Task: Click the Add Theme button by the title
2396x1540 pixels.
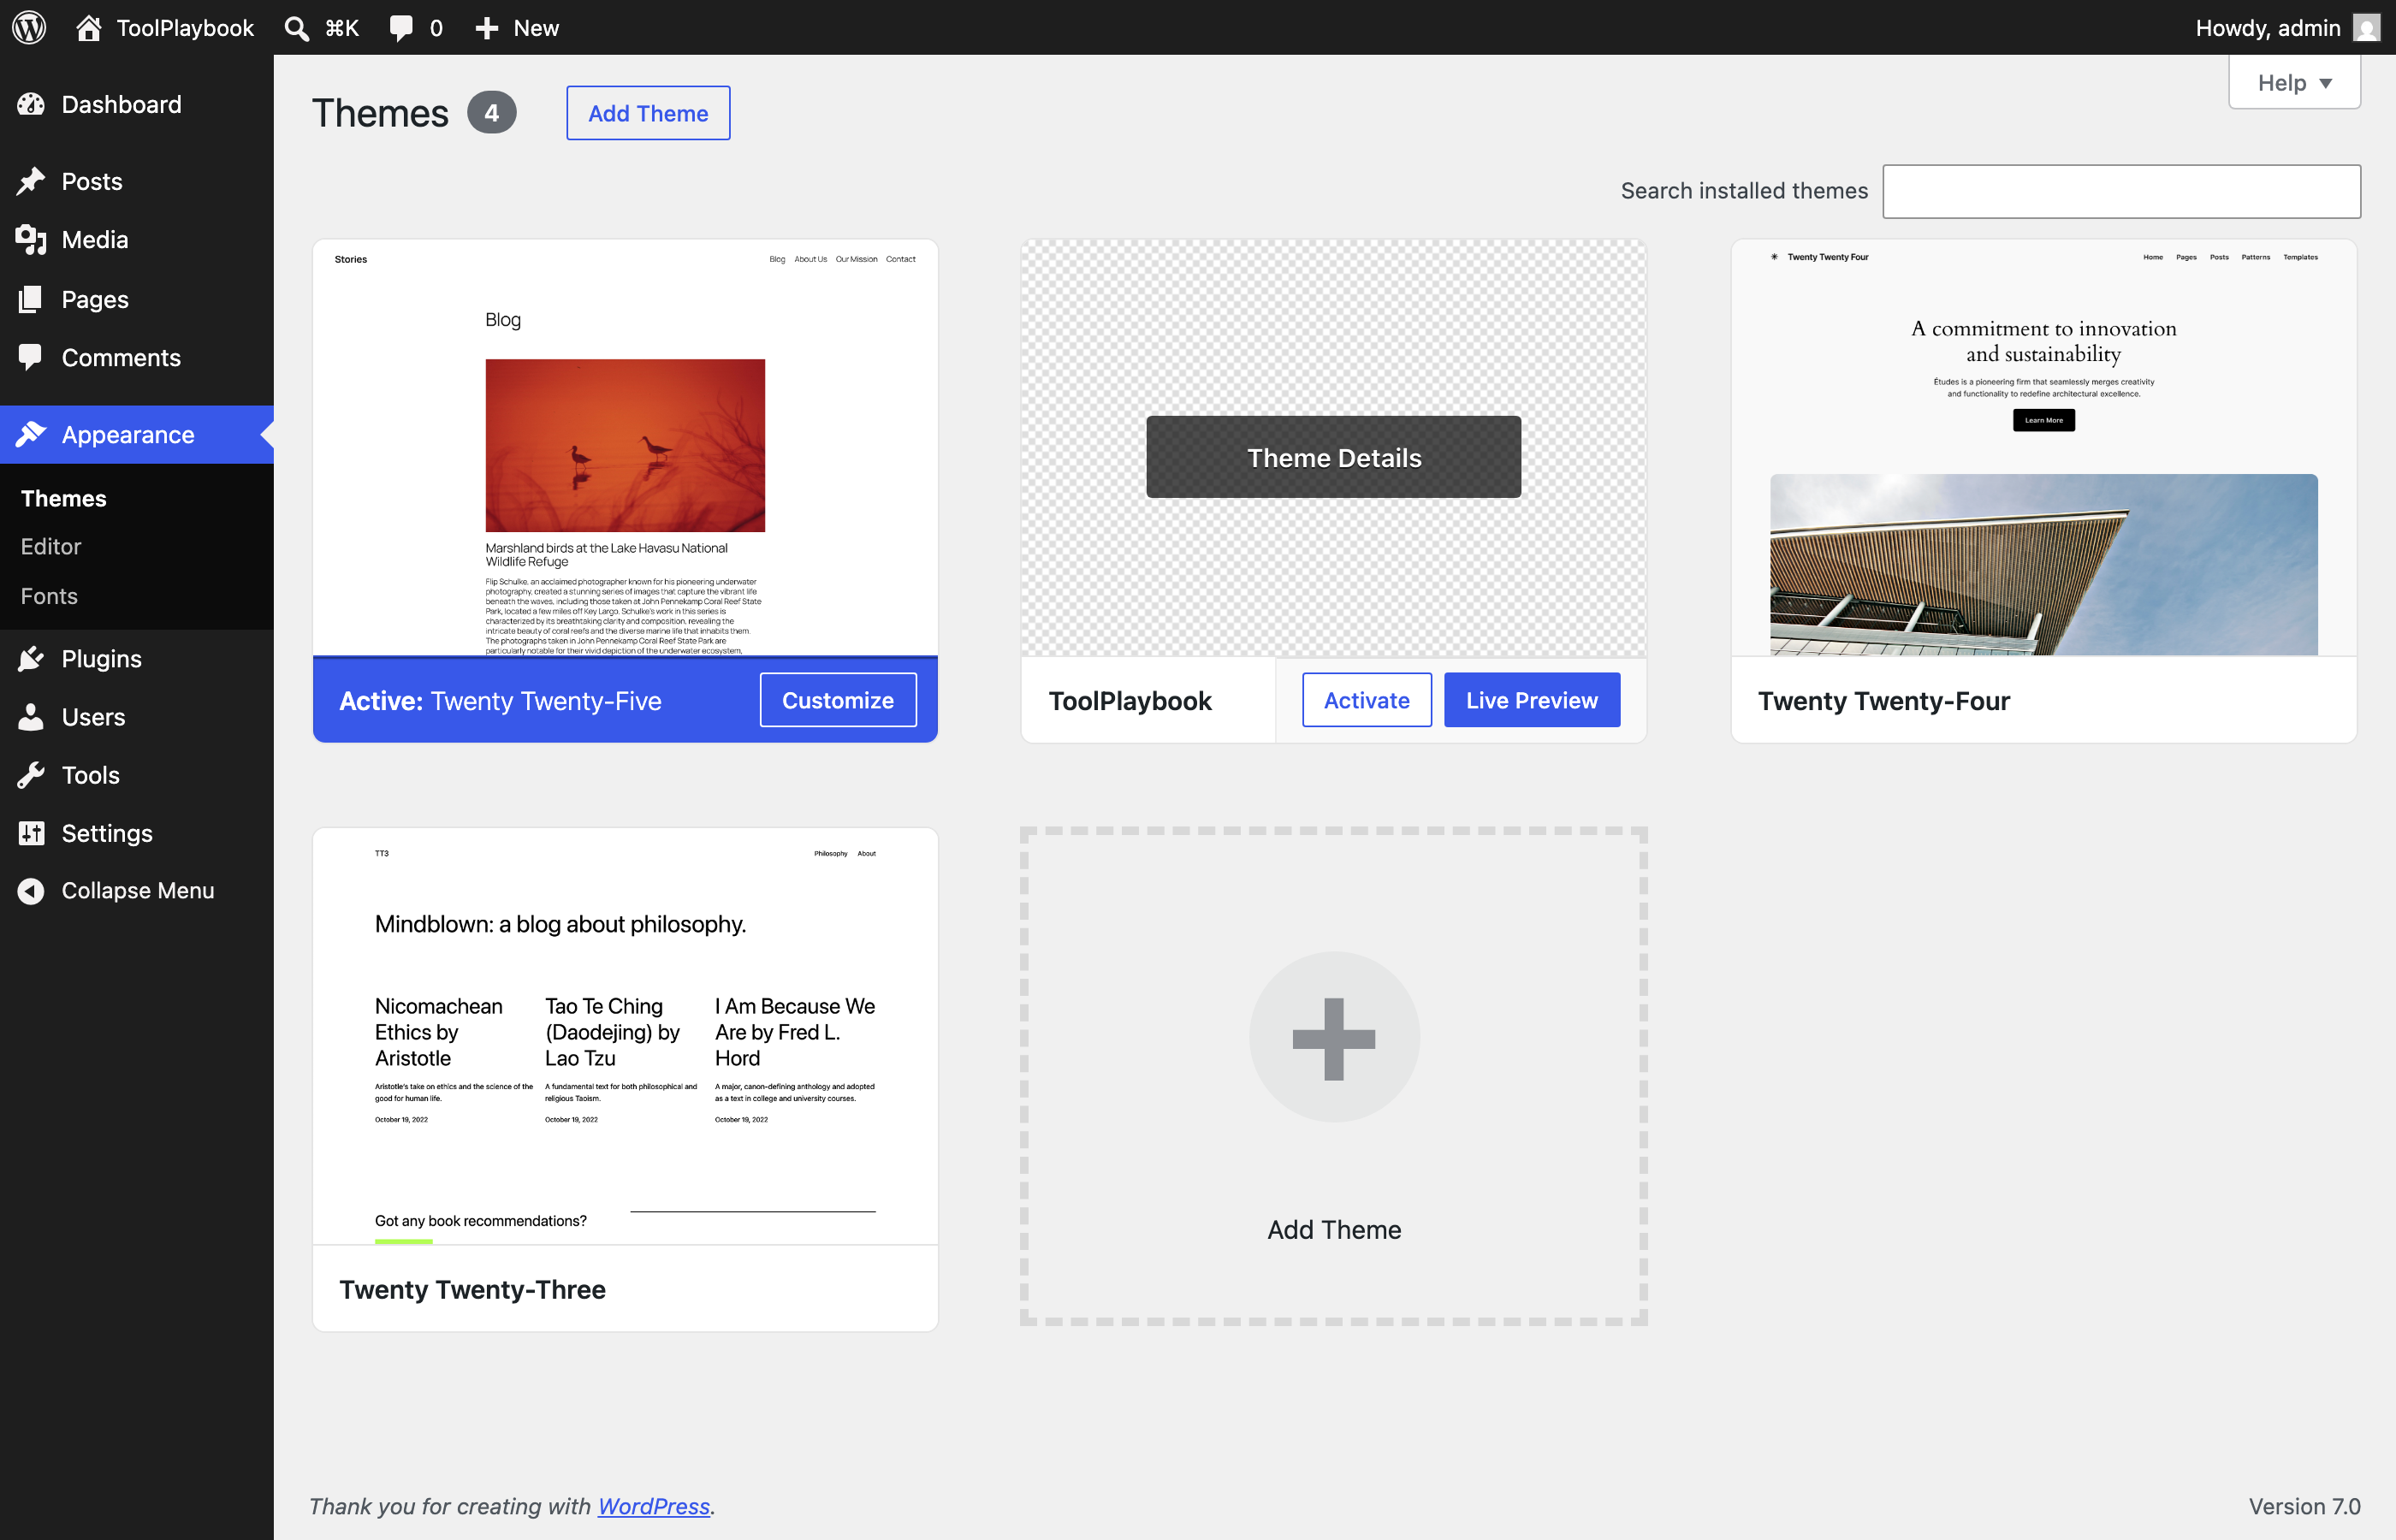Action: click(x=648, y=113)
